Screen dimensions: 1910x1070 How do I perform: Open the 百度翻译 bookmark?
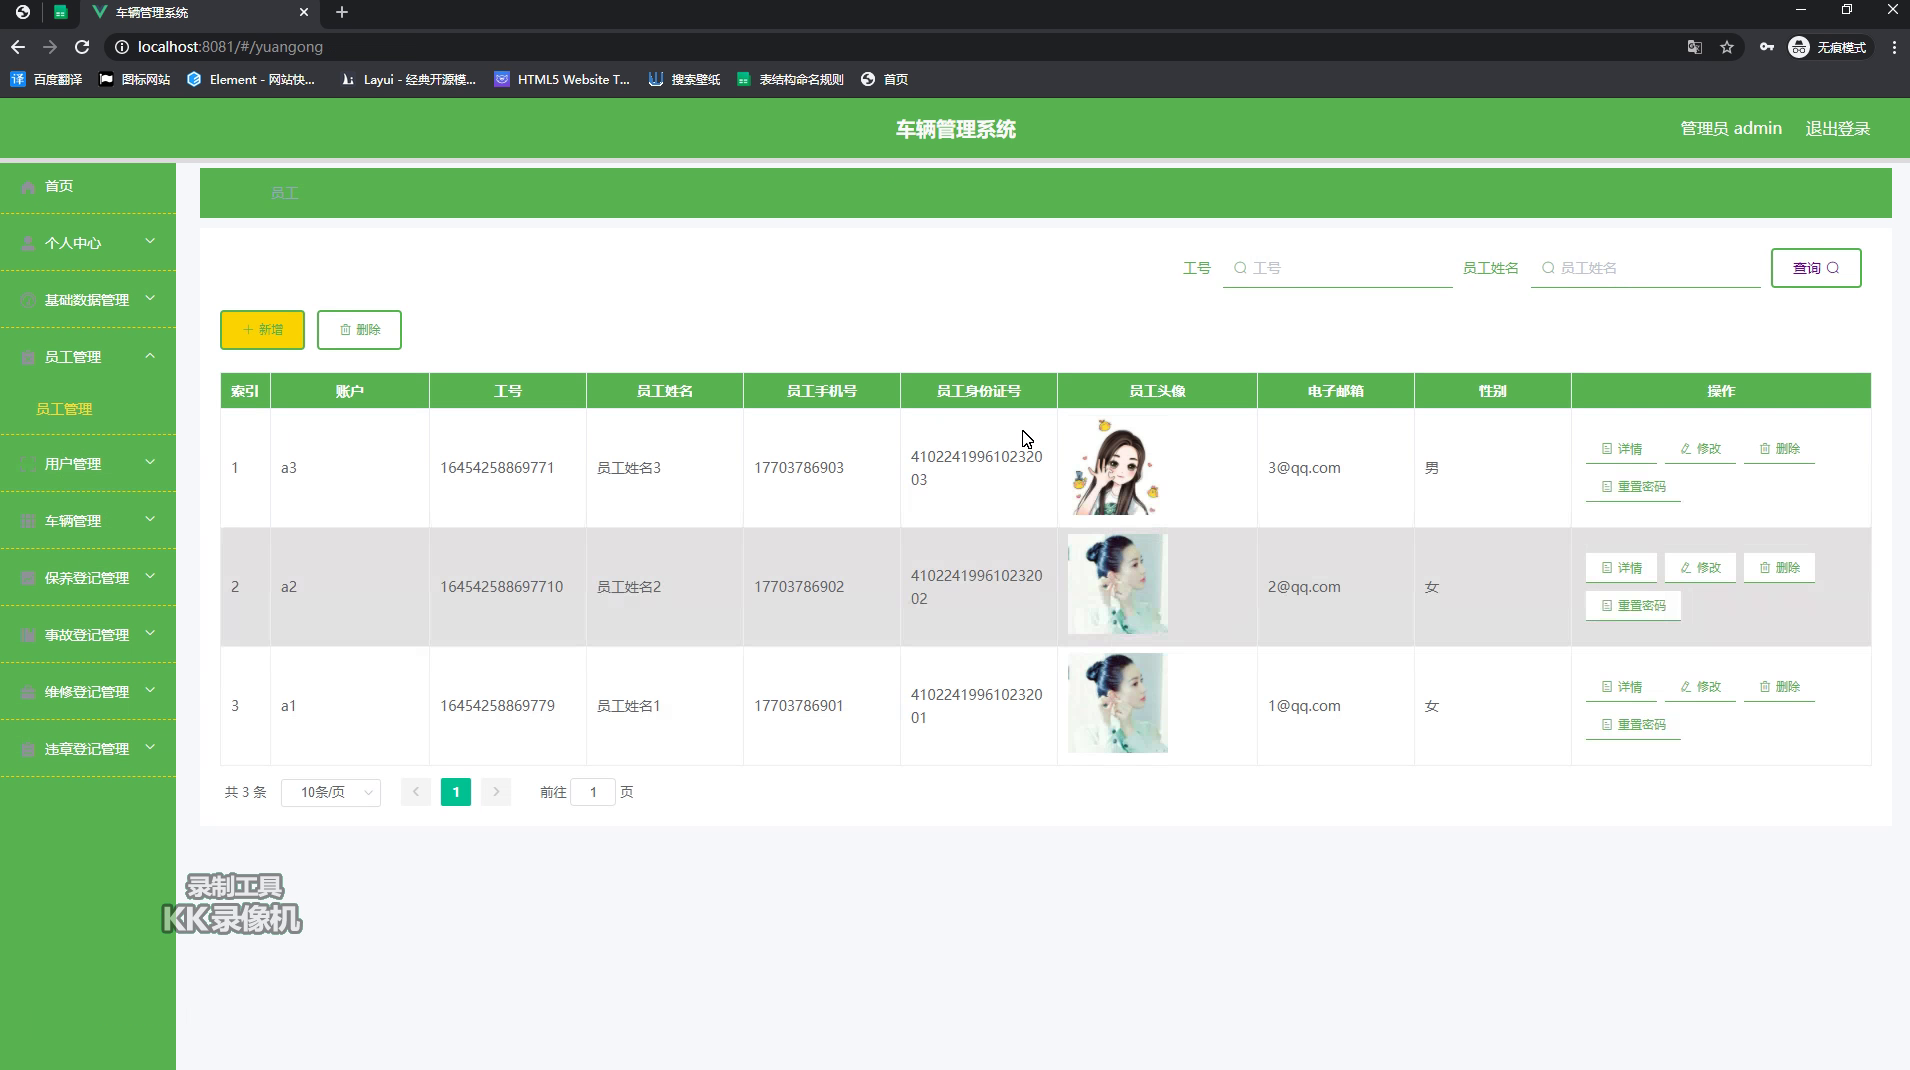pos(46,79)
